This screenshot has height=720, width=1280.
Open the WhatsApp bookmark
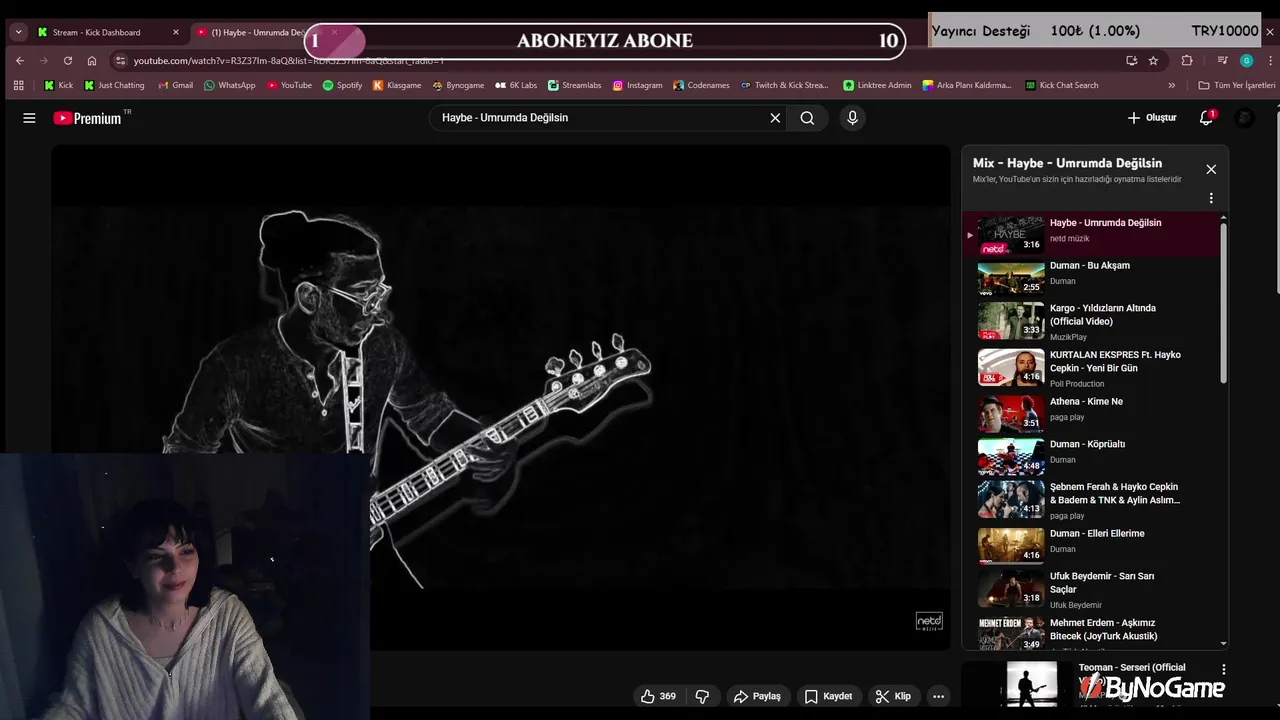click(x=230, y=85)
